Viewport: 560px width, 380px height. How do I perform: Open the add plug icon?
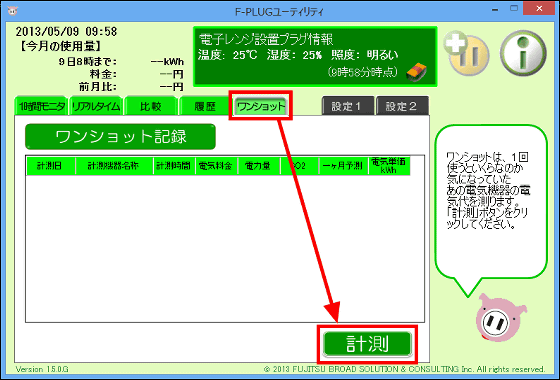click(x=466, y=54)
